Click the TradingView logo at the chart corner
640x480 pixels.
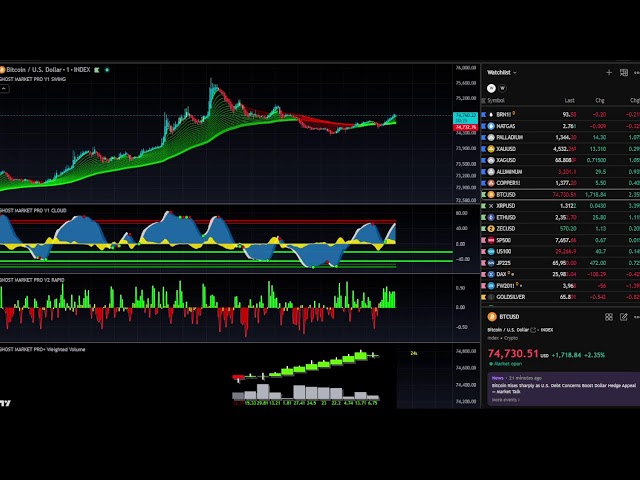(x=5, y=403)
